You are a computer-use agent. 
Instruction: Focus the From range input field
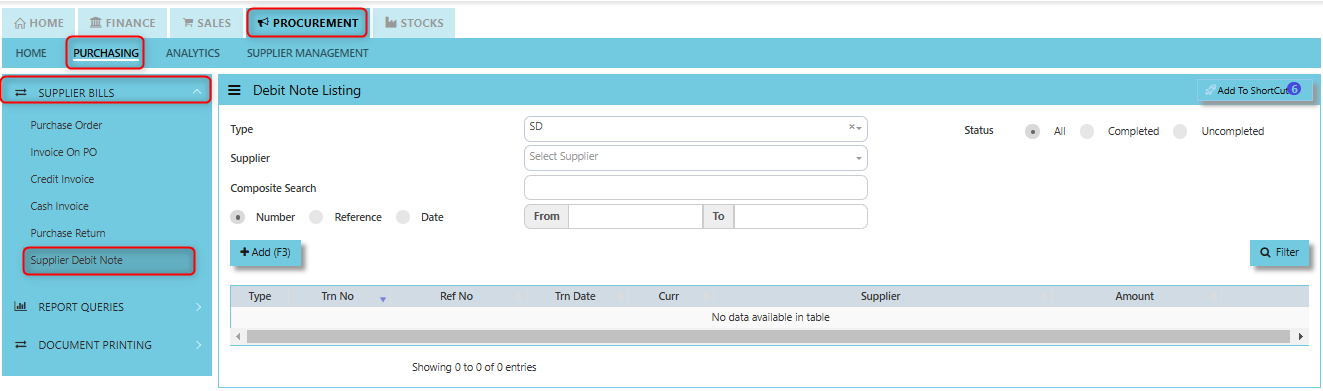click(x=635, y=216)
